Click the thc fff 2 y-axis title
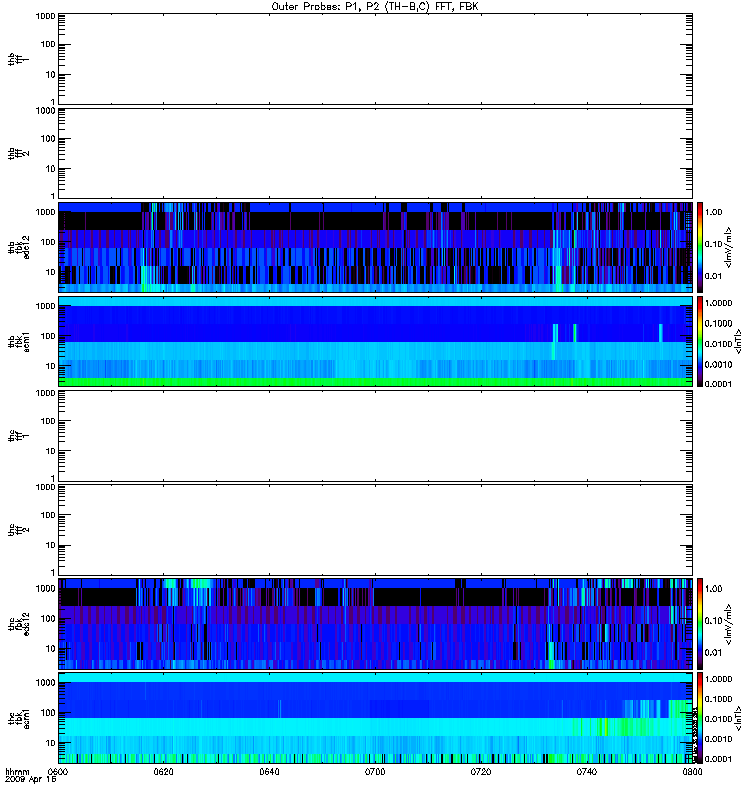This screenshot has height=800, width=750. (x=18, y=530)
